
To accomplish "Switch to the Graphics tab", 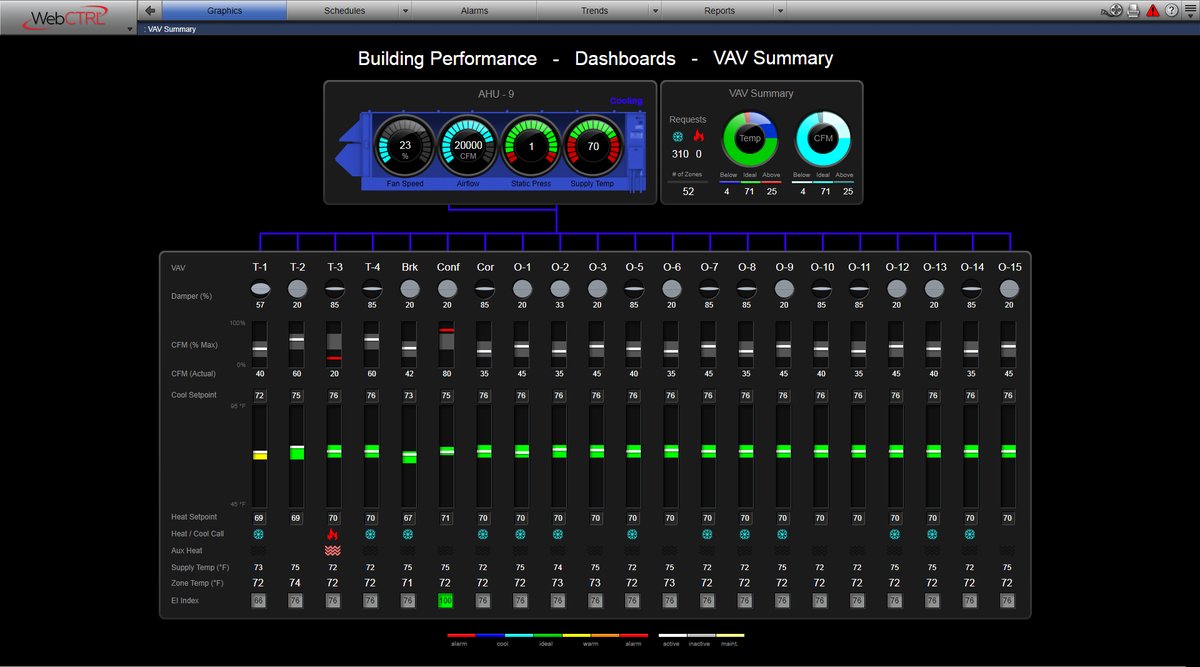I will coord(224,11).
